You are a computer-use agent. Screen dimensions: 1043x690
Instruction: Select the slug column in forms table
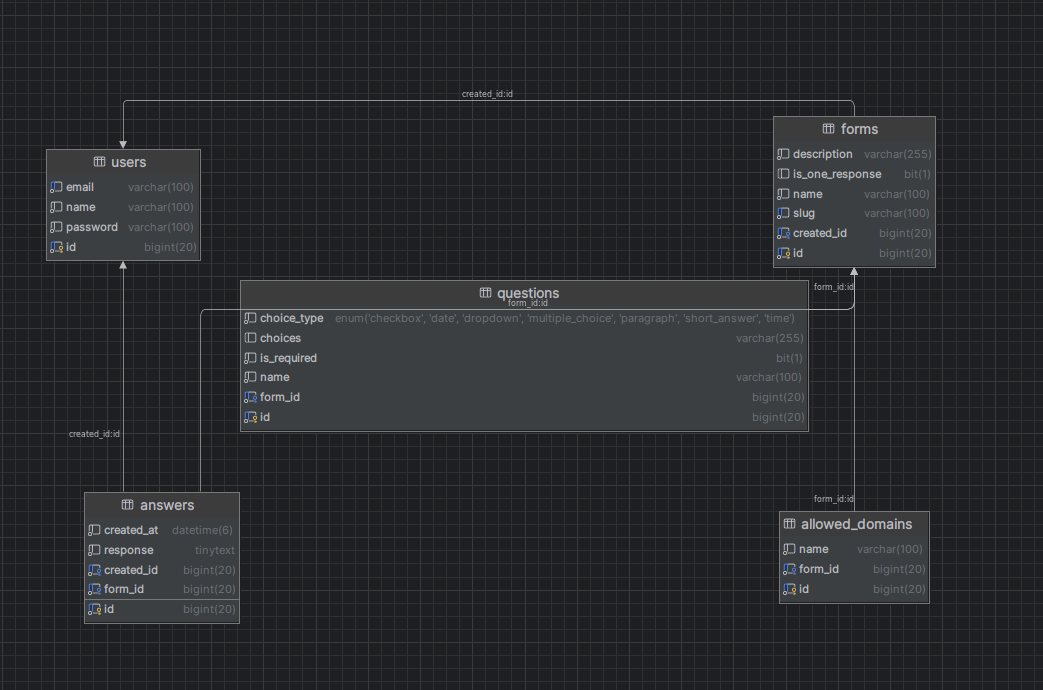click(x=803, y=213)
